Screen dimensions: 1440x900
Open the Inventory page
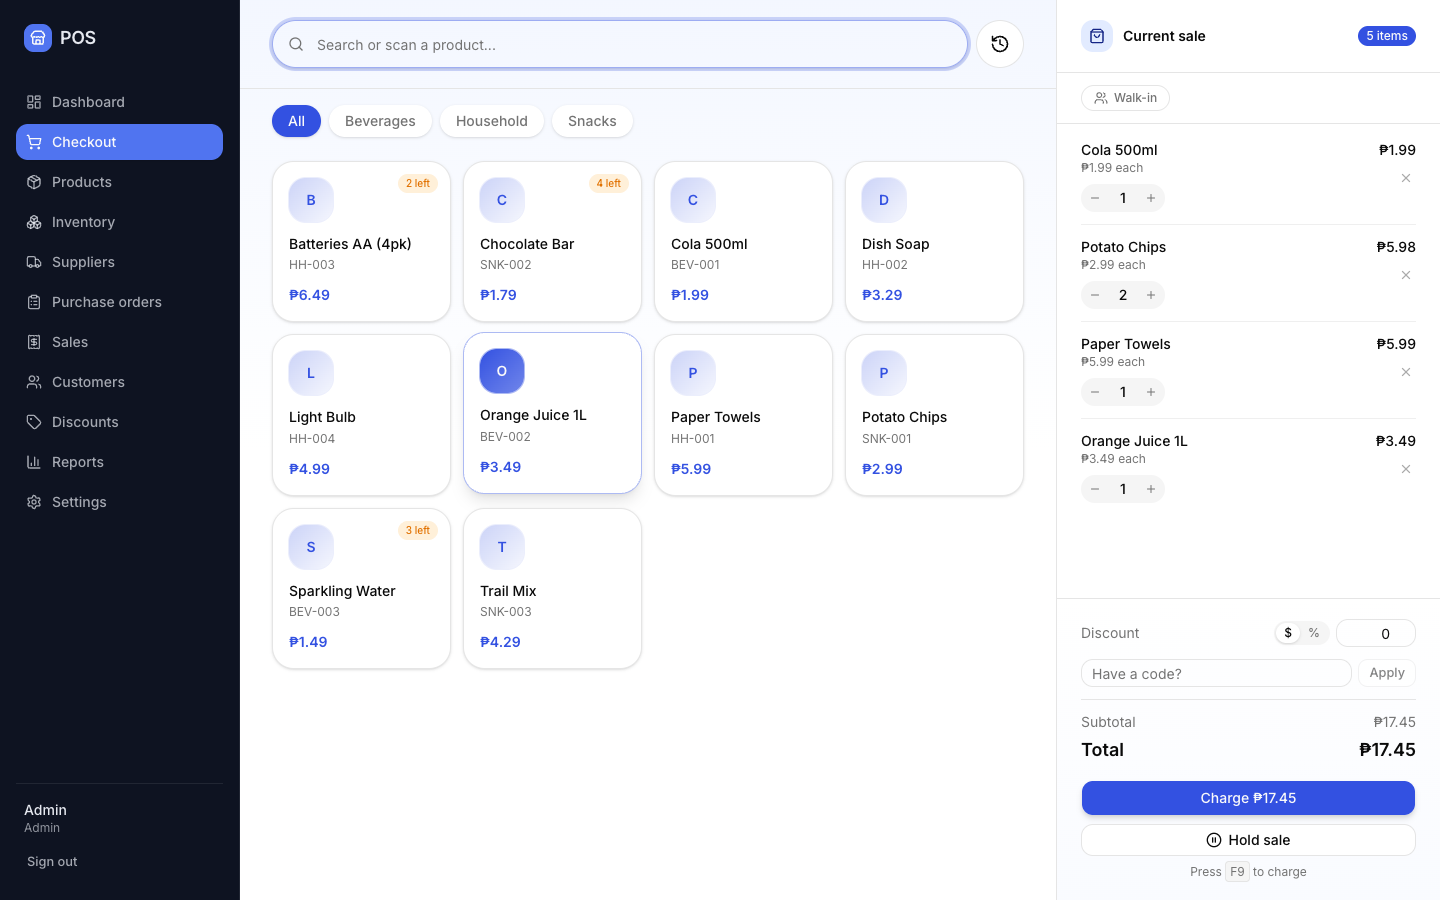pos(119,222)
